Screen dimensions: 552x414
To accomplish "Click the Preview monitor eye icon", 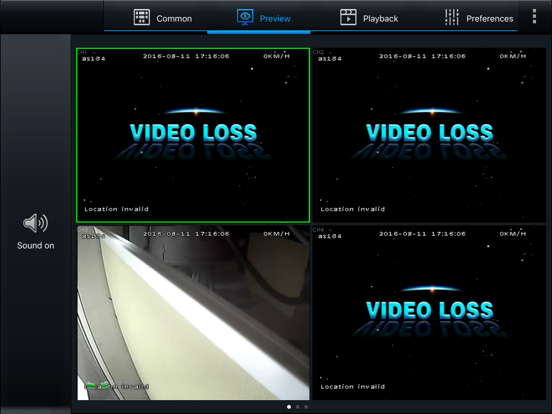I will coord(245,17).
